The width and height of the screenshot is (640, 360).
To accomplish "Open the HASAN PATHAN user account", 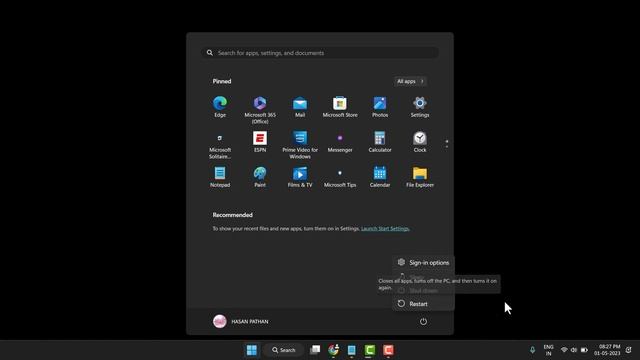I will click(241, 322).
